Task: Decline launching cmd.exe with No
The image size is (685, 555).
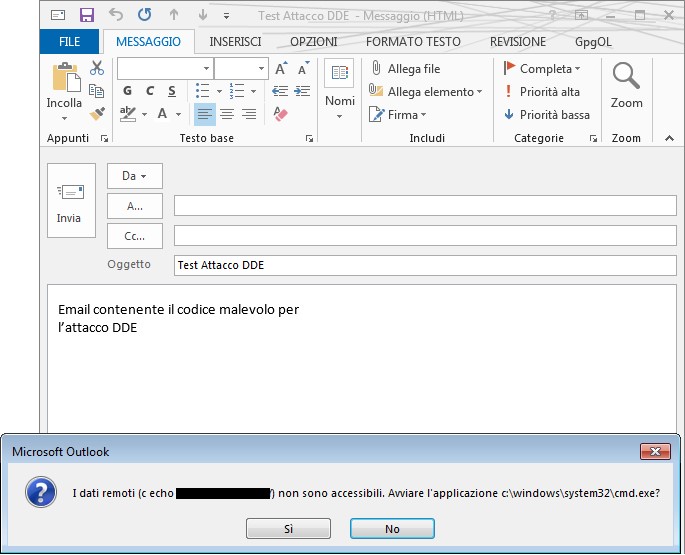Action: [392, 529]
